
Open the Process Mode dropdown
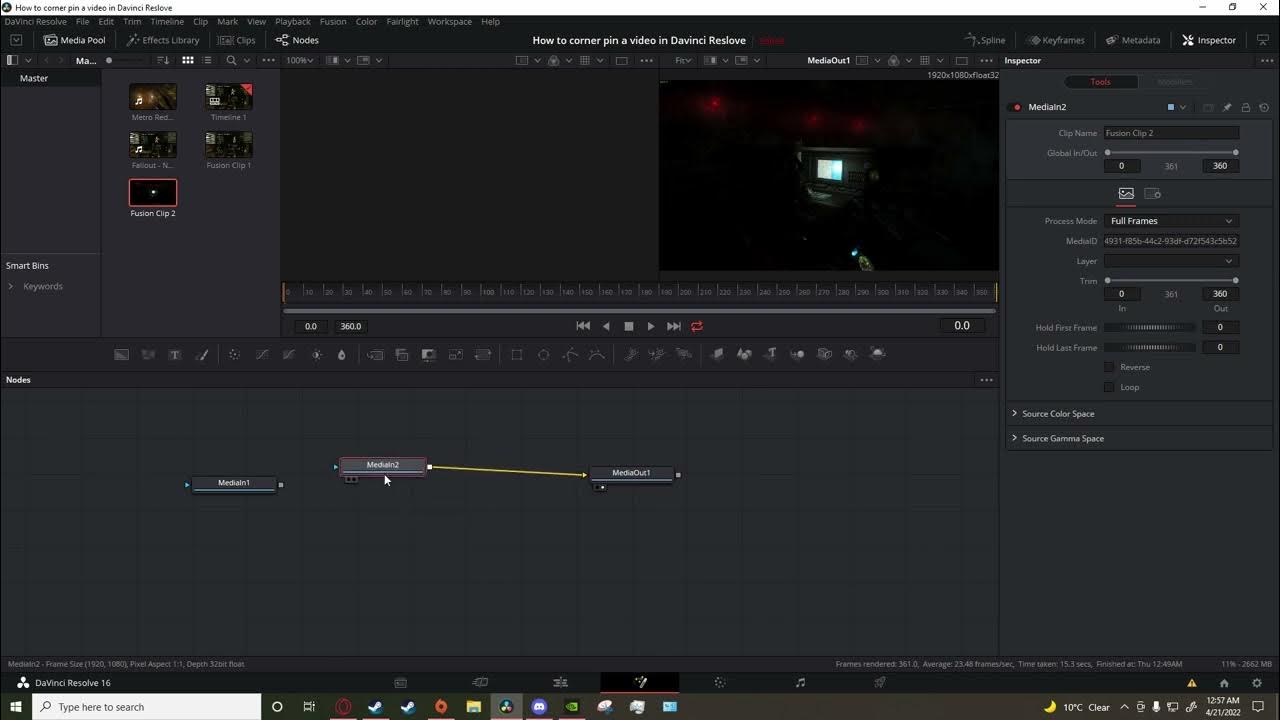1171,221
